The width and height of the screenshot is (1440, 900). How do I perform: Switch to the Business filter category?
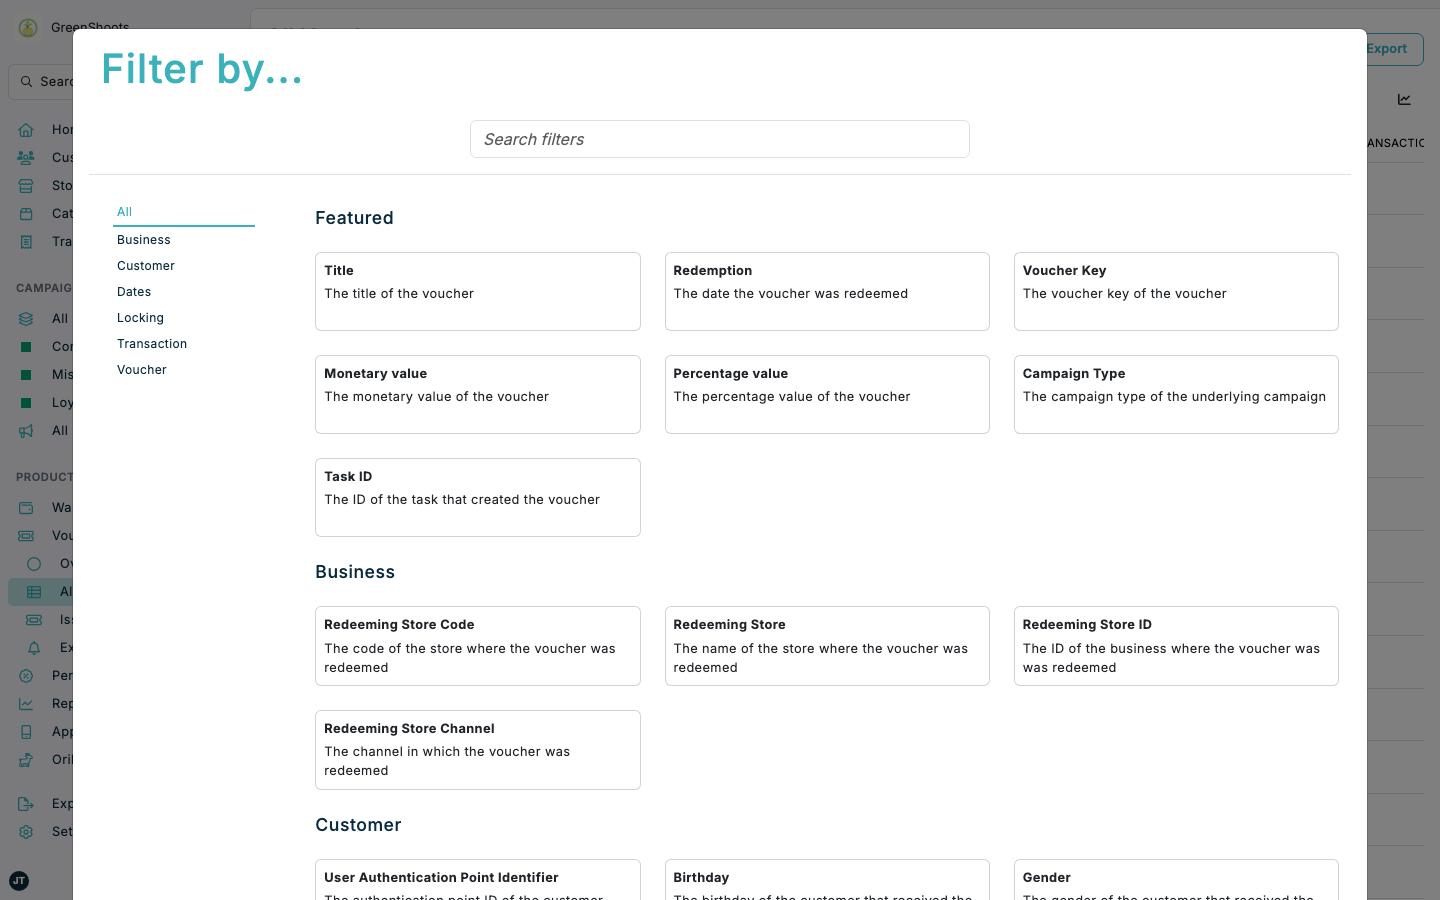pyautogui.click(x=143, y=239)
